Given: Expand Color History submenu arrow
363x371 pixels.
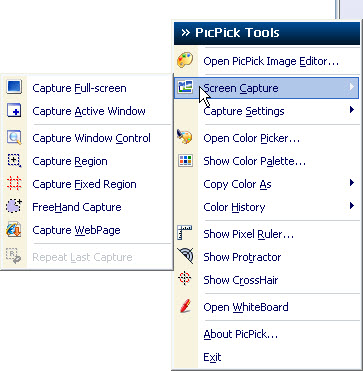Looking at the screenshot, I should [351, 206].
